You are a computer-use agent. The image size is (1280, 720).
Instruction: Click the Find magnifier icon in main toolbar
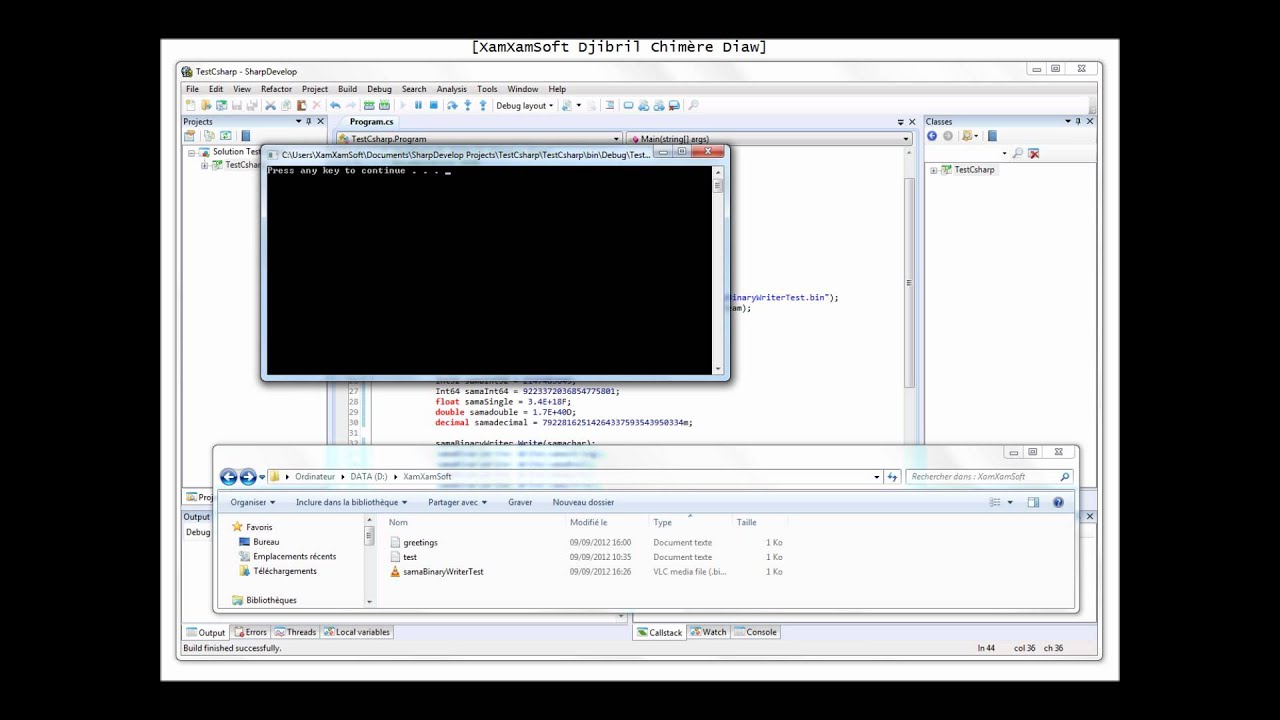coord(693,105)
